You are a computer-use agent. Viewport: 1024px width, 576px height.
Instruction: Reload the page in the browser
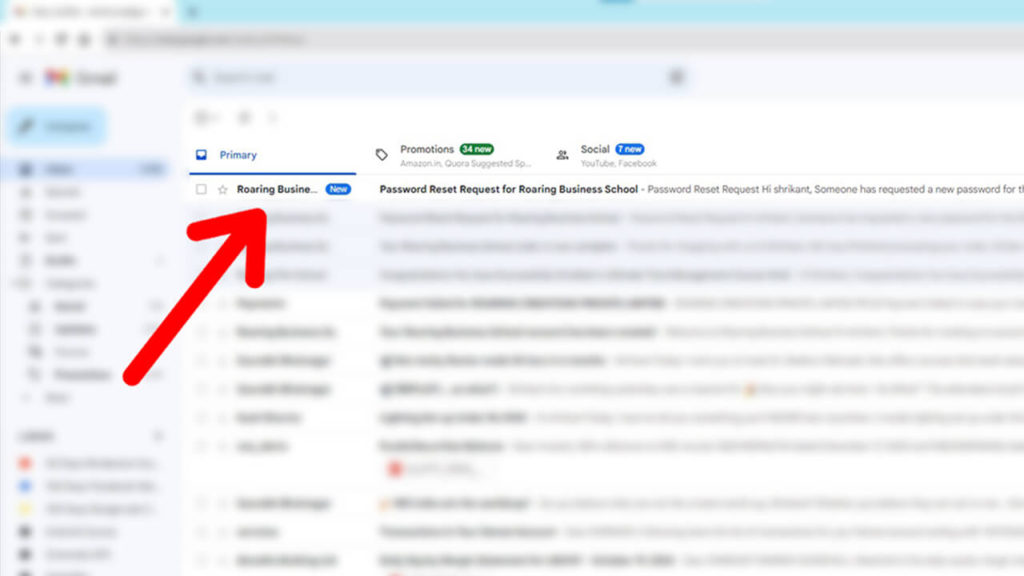pyautogui.click(x=61, y=40)
